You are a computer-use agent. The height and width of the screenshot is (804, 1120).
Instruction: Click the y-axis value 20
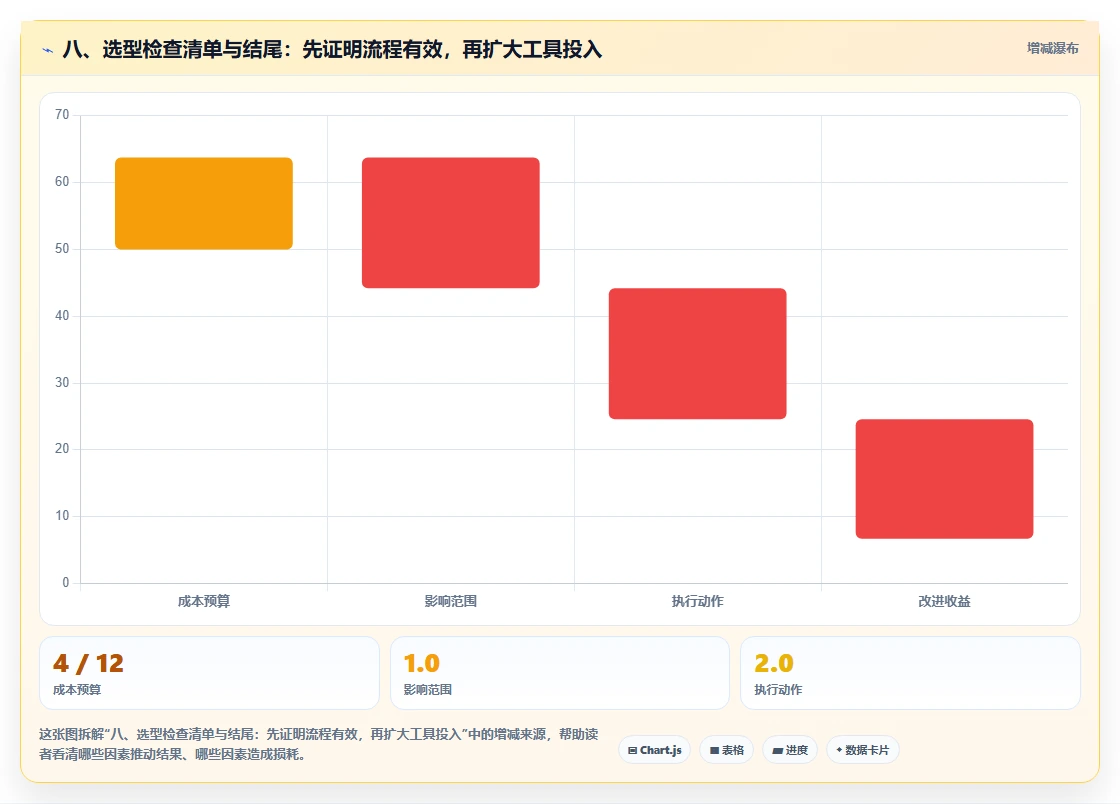click(x=62, y=448)
